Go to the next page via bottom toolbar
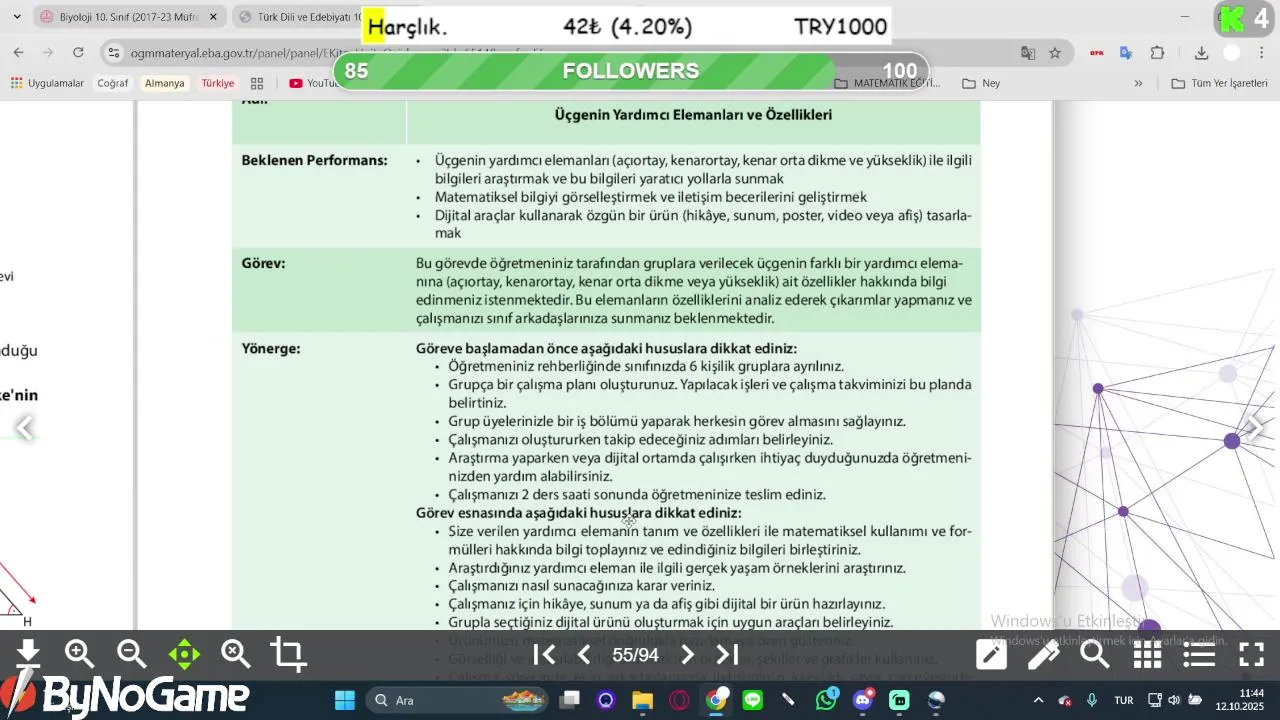The height and width of the screenshot is (720, 1280). pyautogui.click(x=687, y=655)
